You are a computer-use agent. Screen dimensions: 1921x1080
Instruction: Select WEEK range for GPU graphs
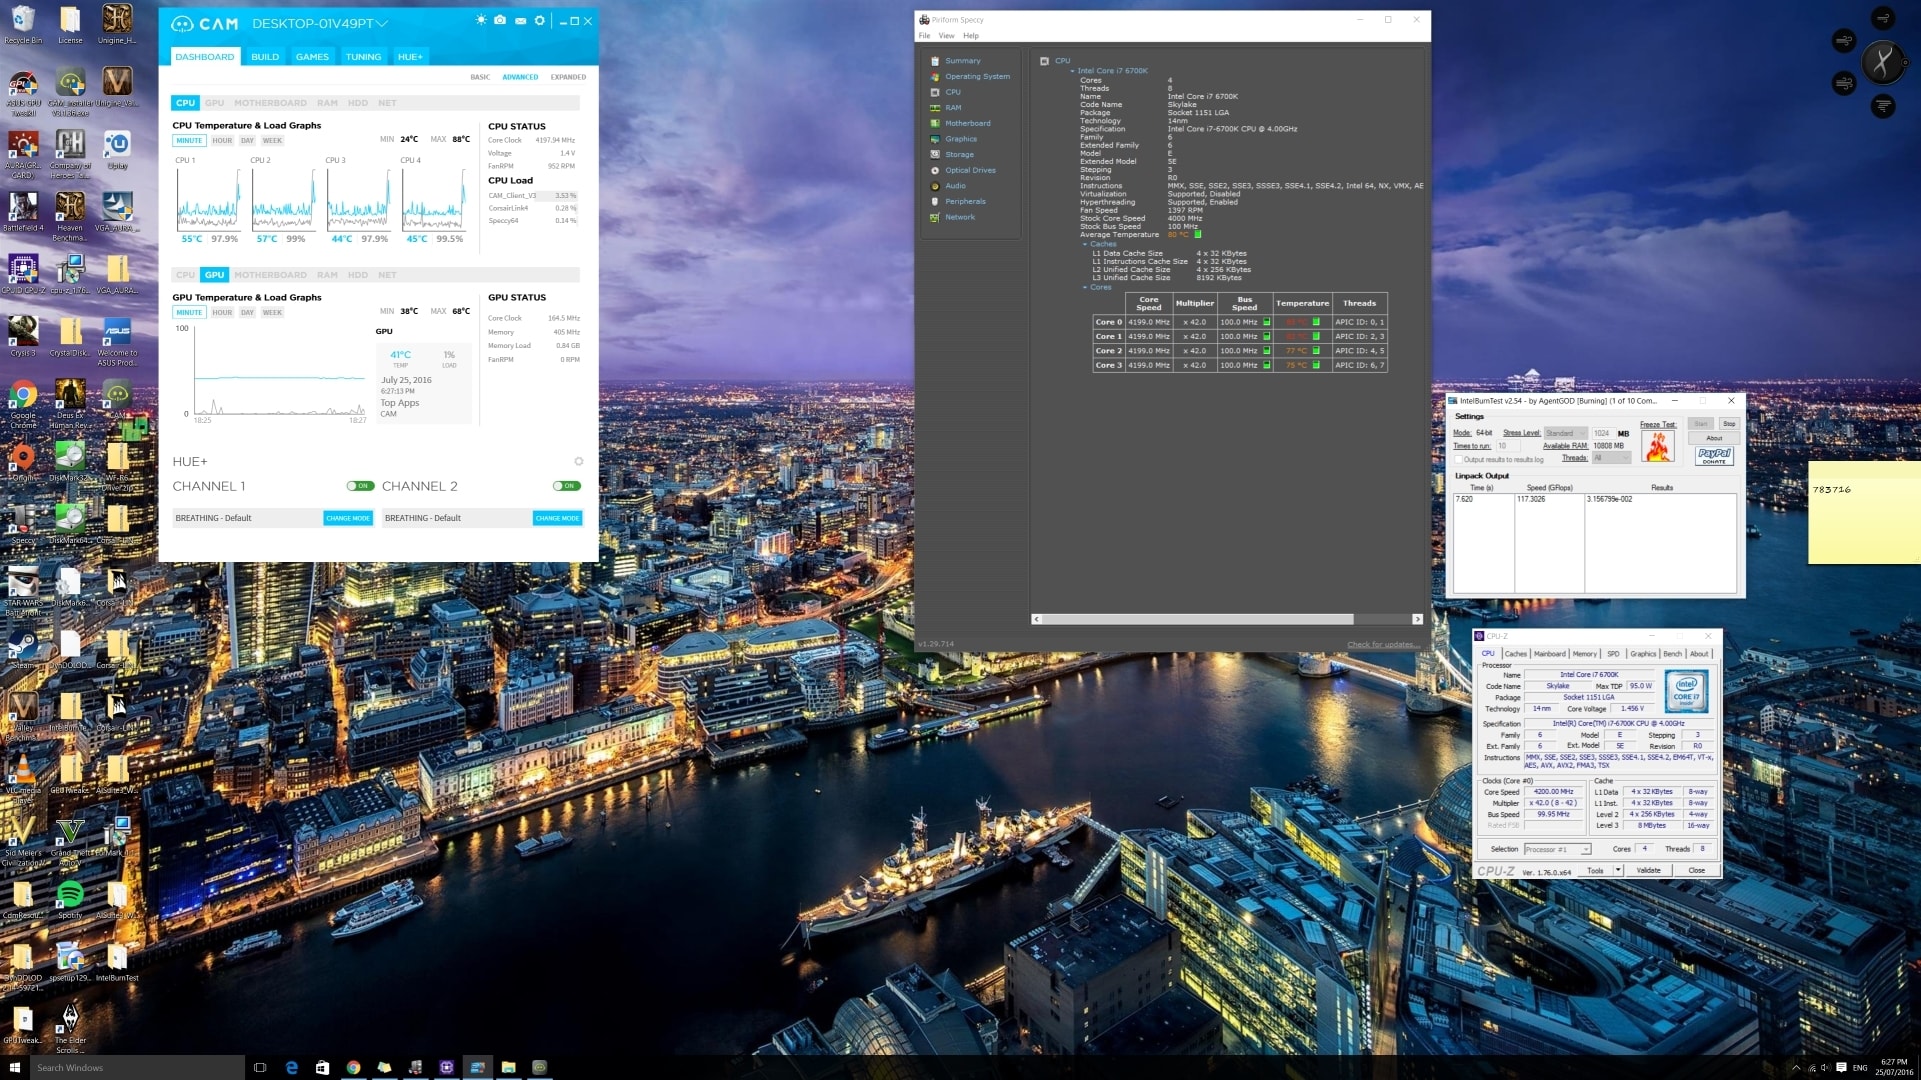[x=272, y=313]
